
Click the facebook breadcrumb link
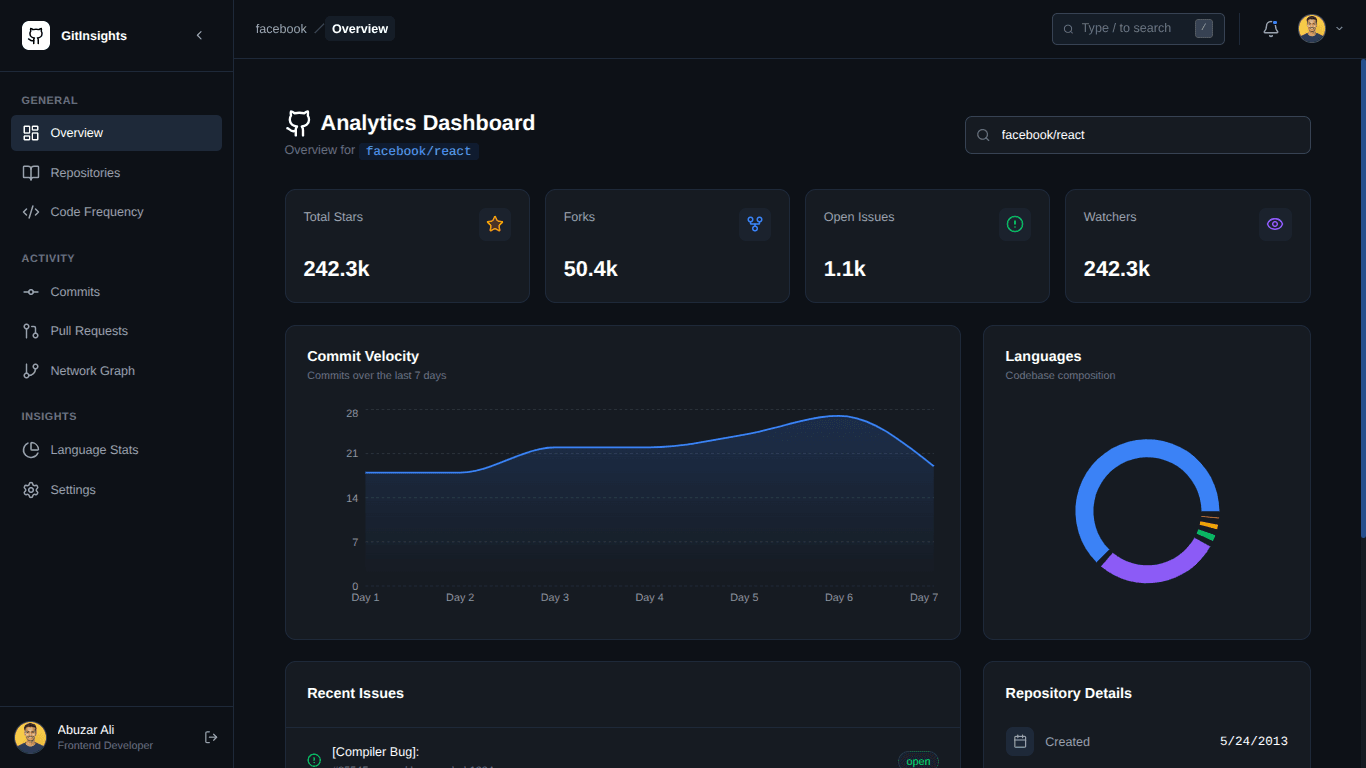pos(281,29)
